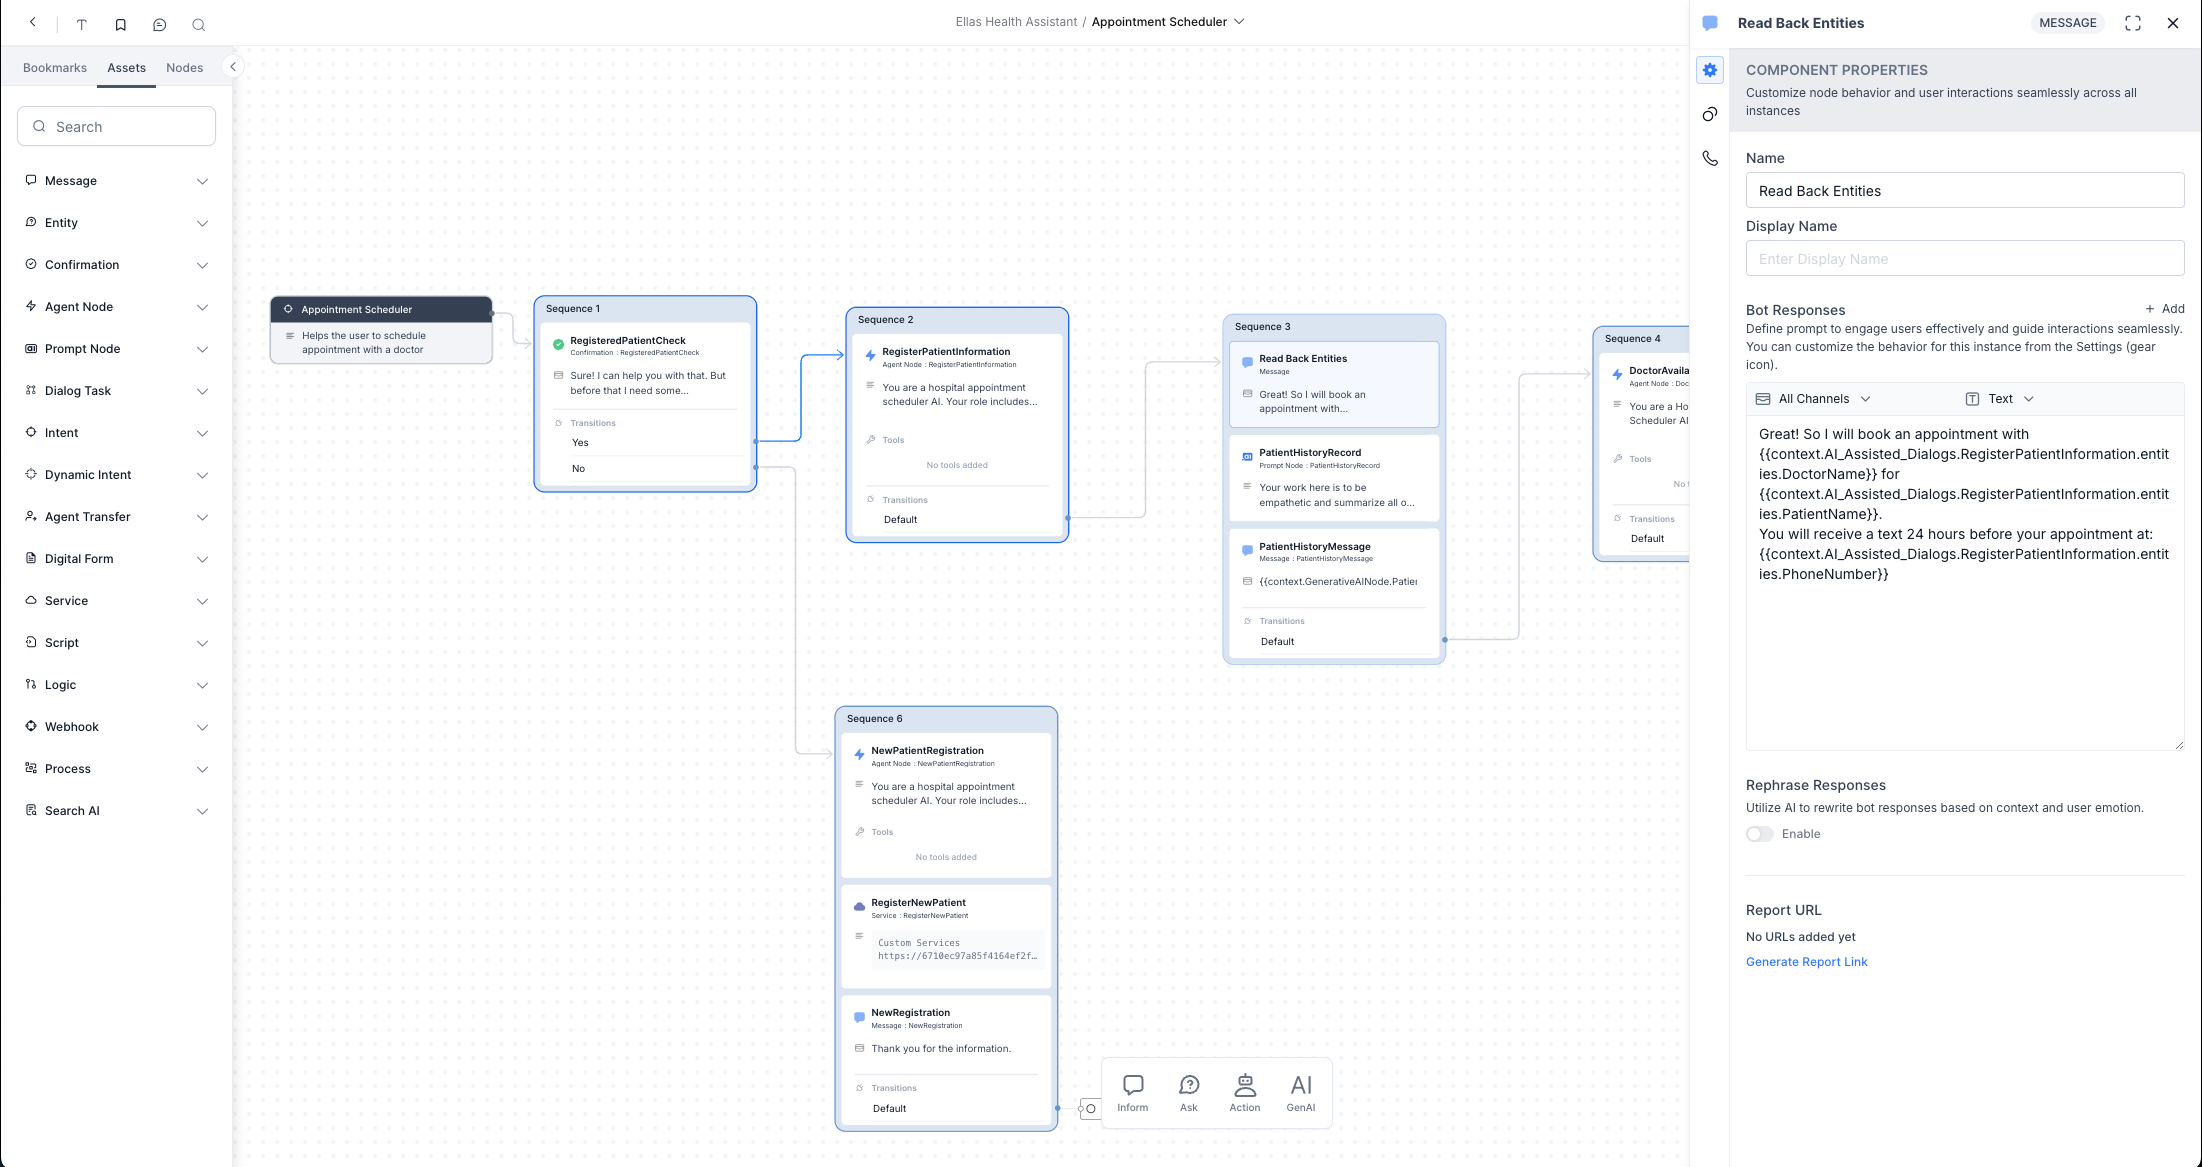Click the bookmark icon in top toolbar
The width and height of the screenshot is (2202, 1167).
(120, 24)
